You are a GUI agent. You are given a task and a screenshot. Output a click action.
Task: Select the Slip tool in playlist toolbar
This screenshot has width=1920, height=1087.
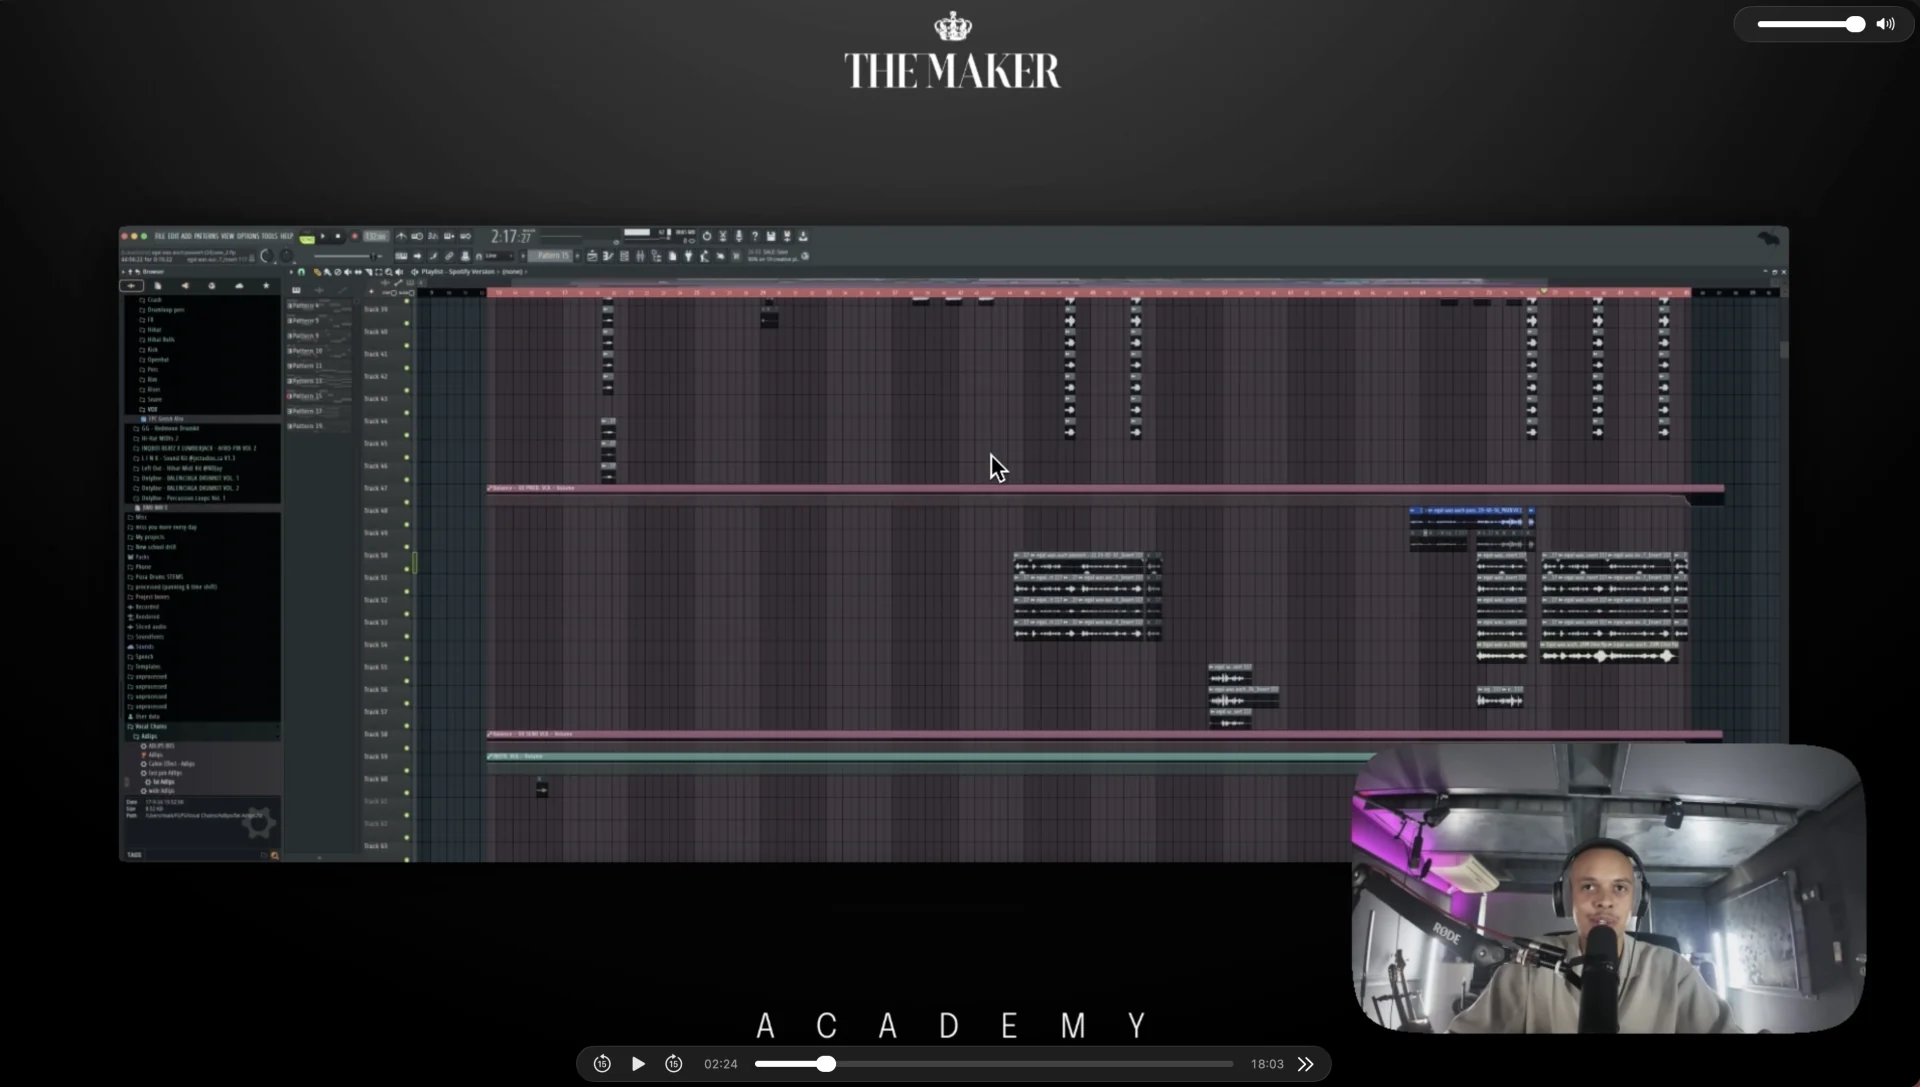(x=358, y=272)
